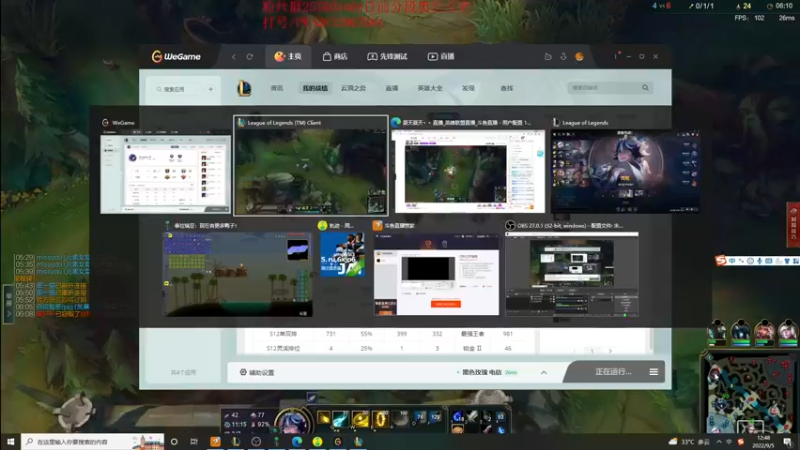800x450 pixels.
Task: Show hidden system tray icons
Action: click(719, 441)
